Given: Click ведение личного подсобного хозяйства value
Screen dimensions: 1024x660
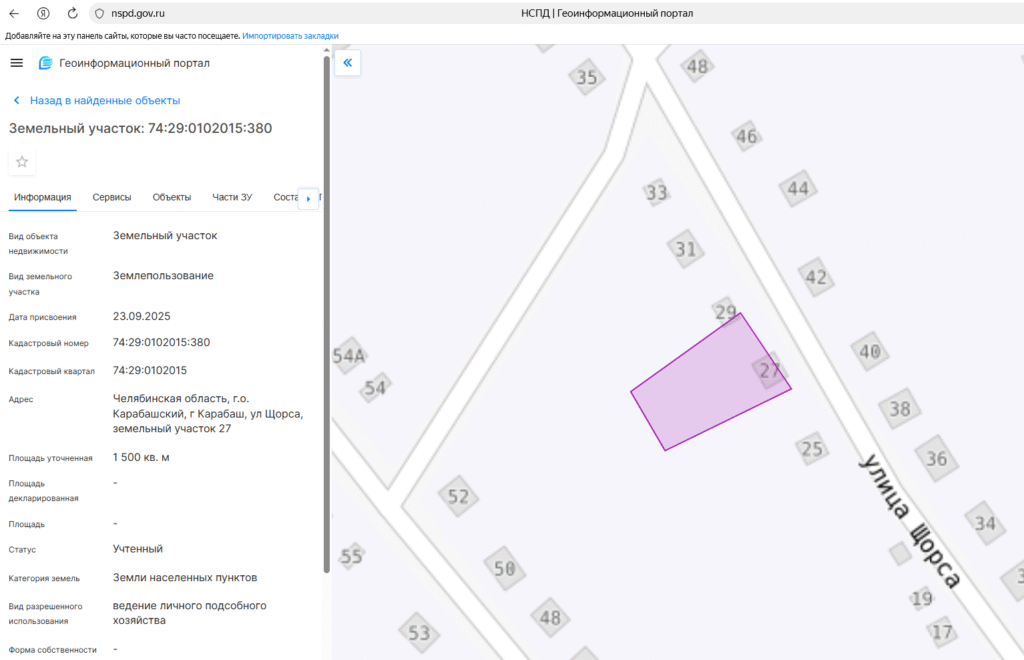Looking at the screenshot, I should click(189, 613).
